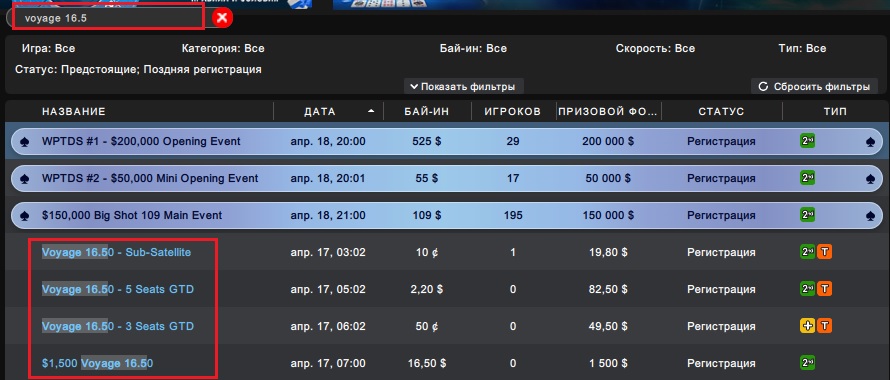Click green type icon in WPTDS #2 row
The width and height of the screenshot is (890, 380).
coord(807,178)
